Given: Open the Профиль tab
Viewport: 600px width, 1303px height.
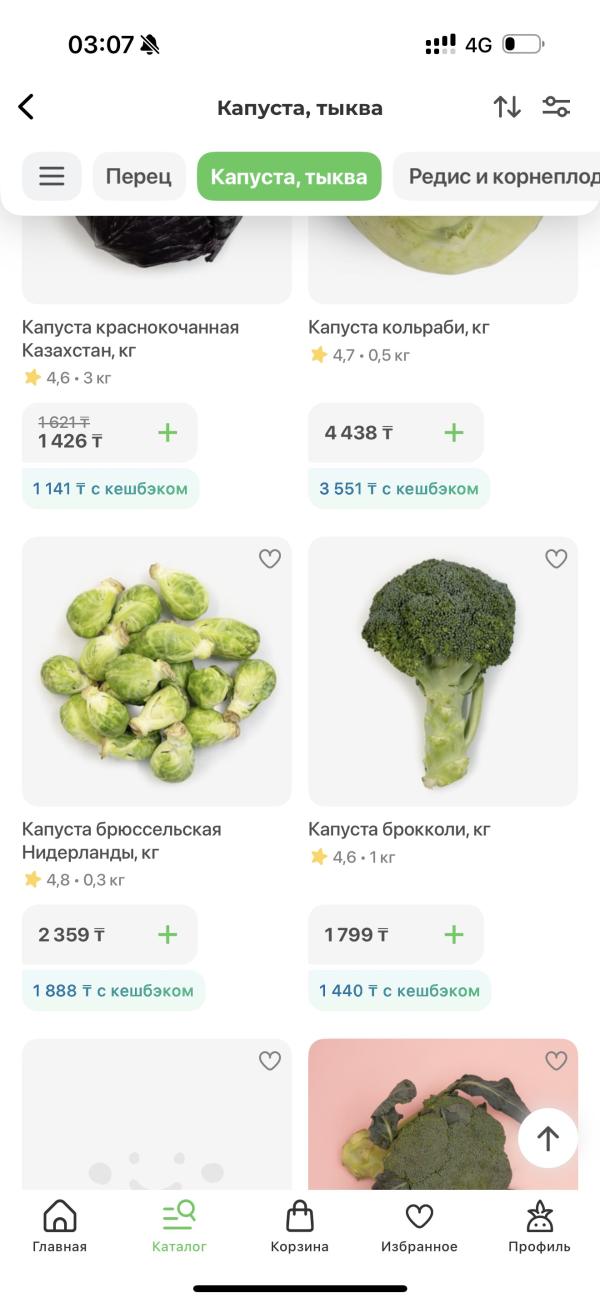Looking at the screenshot, I should click(x=539, y=1227).
